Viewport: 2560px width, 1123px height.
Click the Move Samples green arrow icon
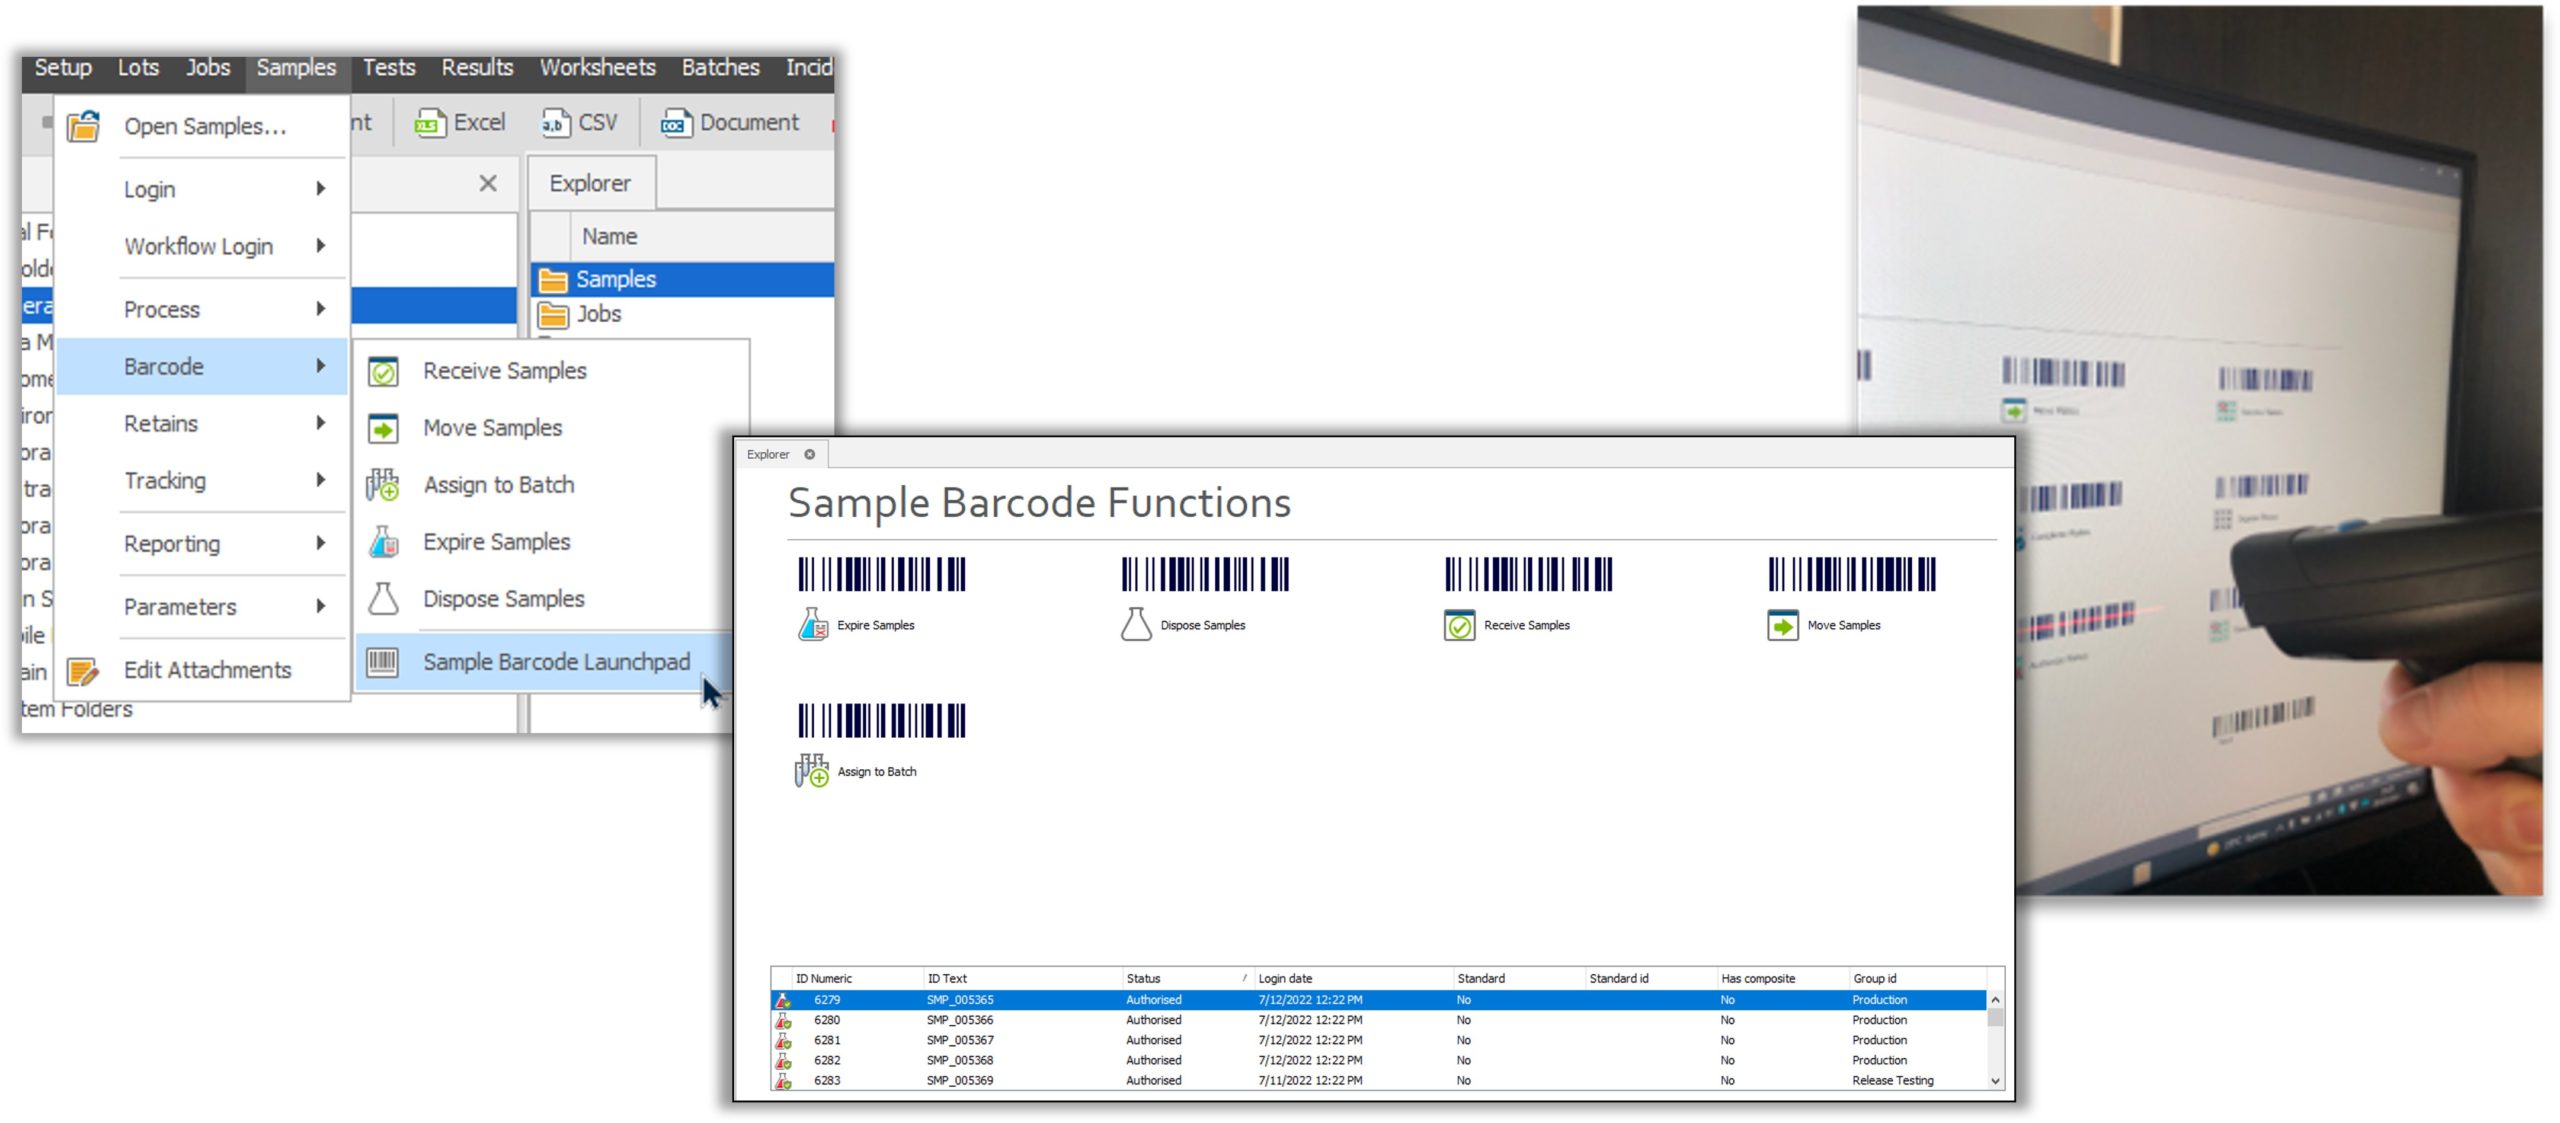(x=1784, y=624)
